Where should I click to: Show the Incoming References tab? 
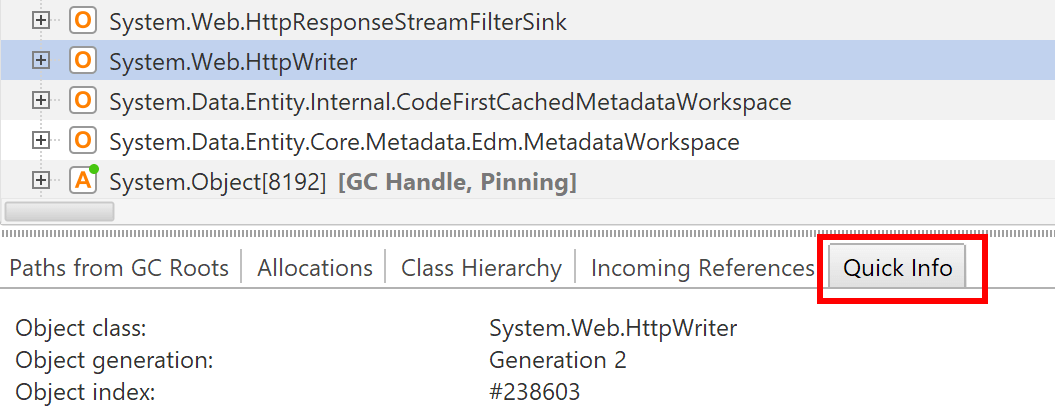(x=702, y=268)
